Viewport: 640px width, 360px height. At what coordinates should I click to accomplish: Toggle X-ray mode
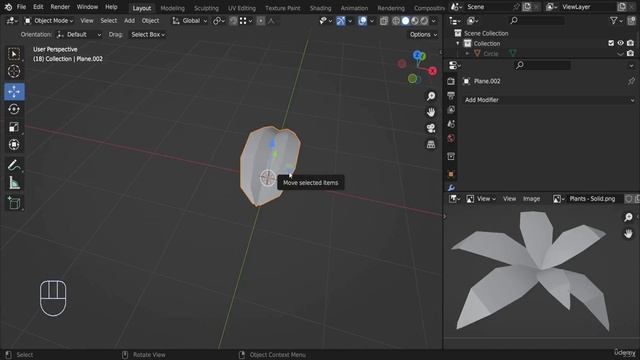384,20
